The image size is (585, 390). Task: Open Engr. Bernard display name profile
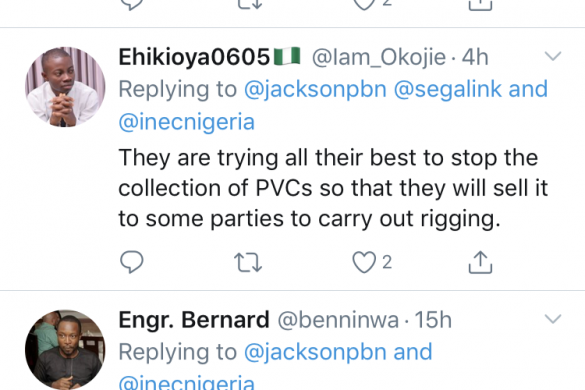tap(194, 320)
